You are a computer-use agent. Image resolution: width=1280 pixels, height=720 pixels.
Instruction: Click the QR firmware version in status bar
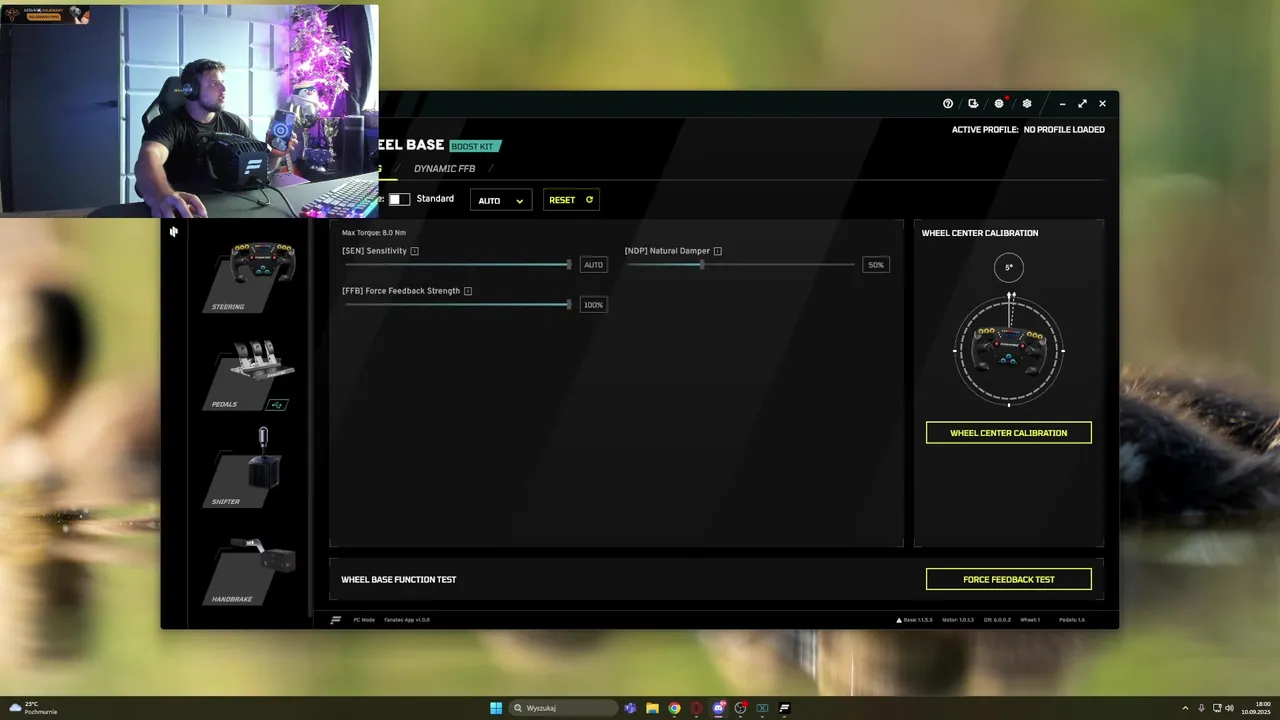point(996,620)
